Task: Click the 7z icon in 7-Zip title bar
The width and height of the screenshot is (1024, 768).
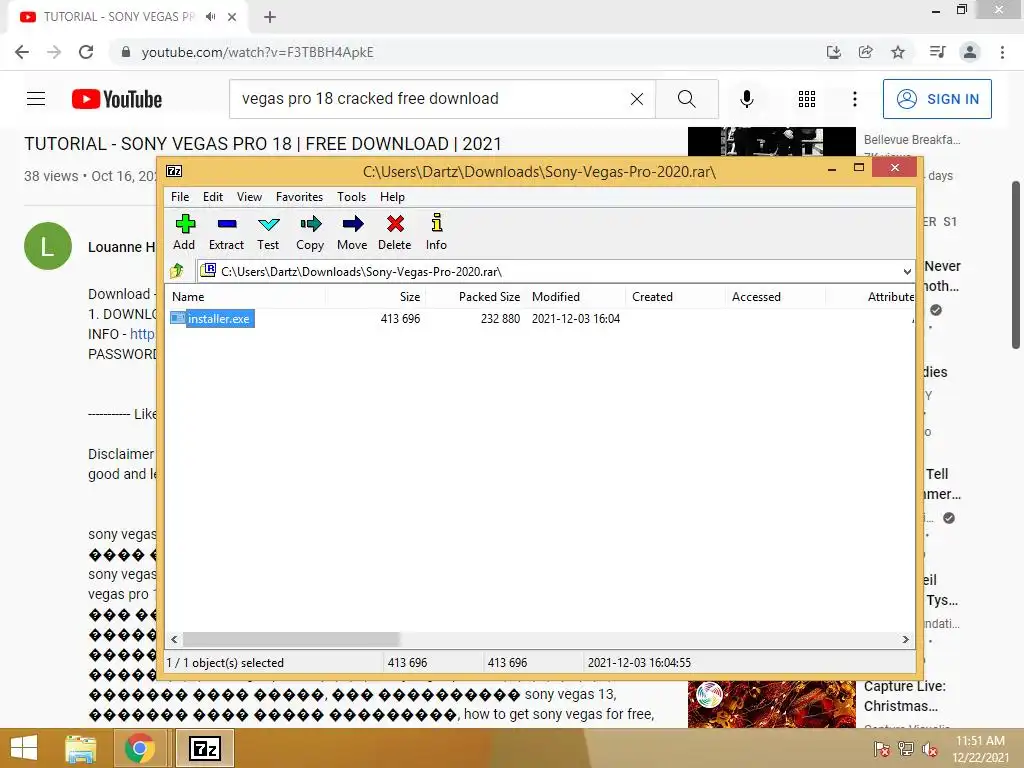Action: coord(174,171)
